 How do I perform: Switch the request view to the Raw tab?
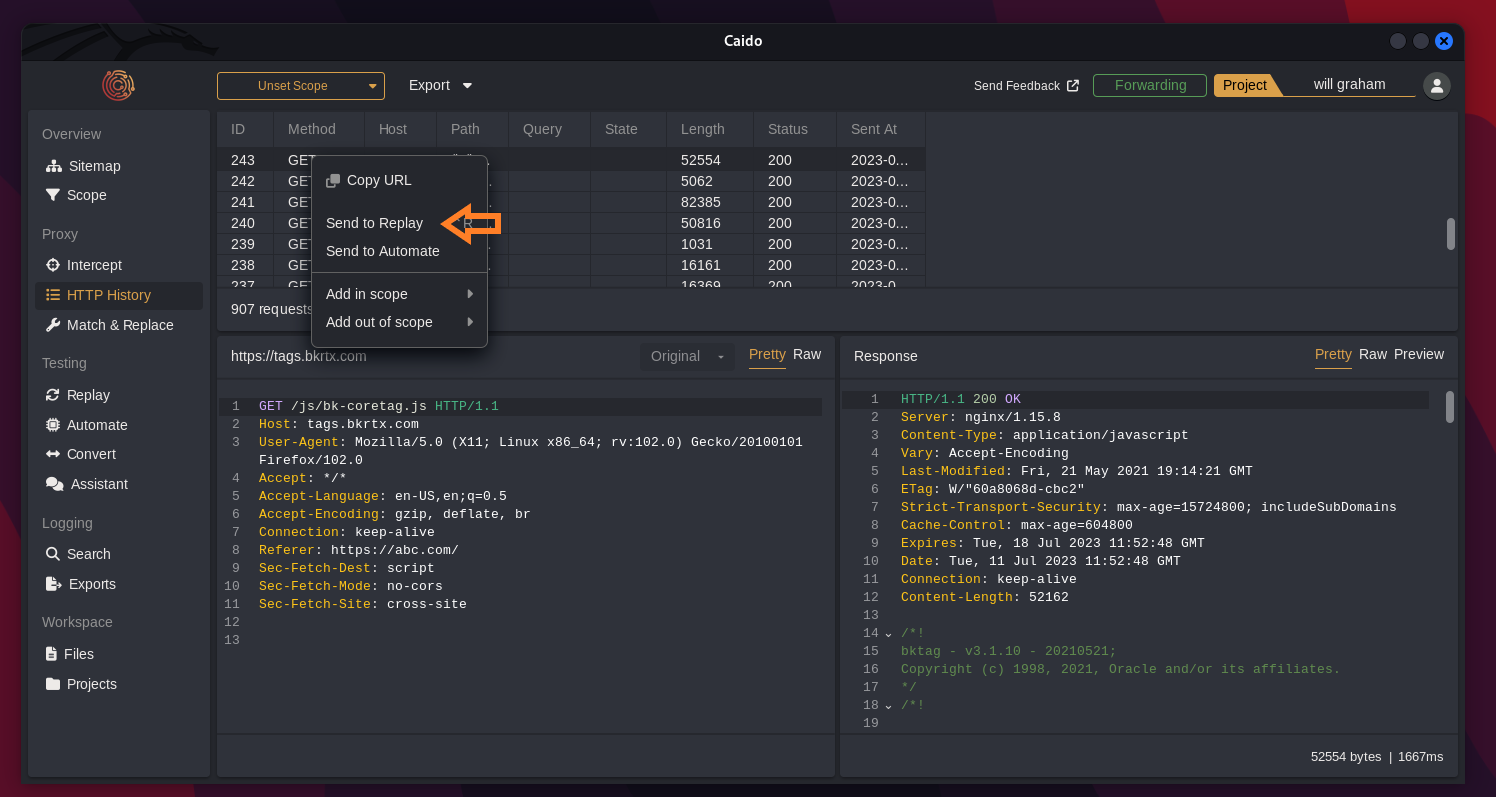click(807, 354)
